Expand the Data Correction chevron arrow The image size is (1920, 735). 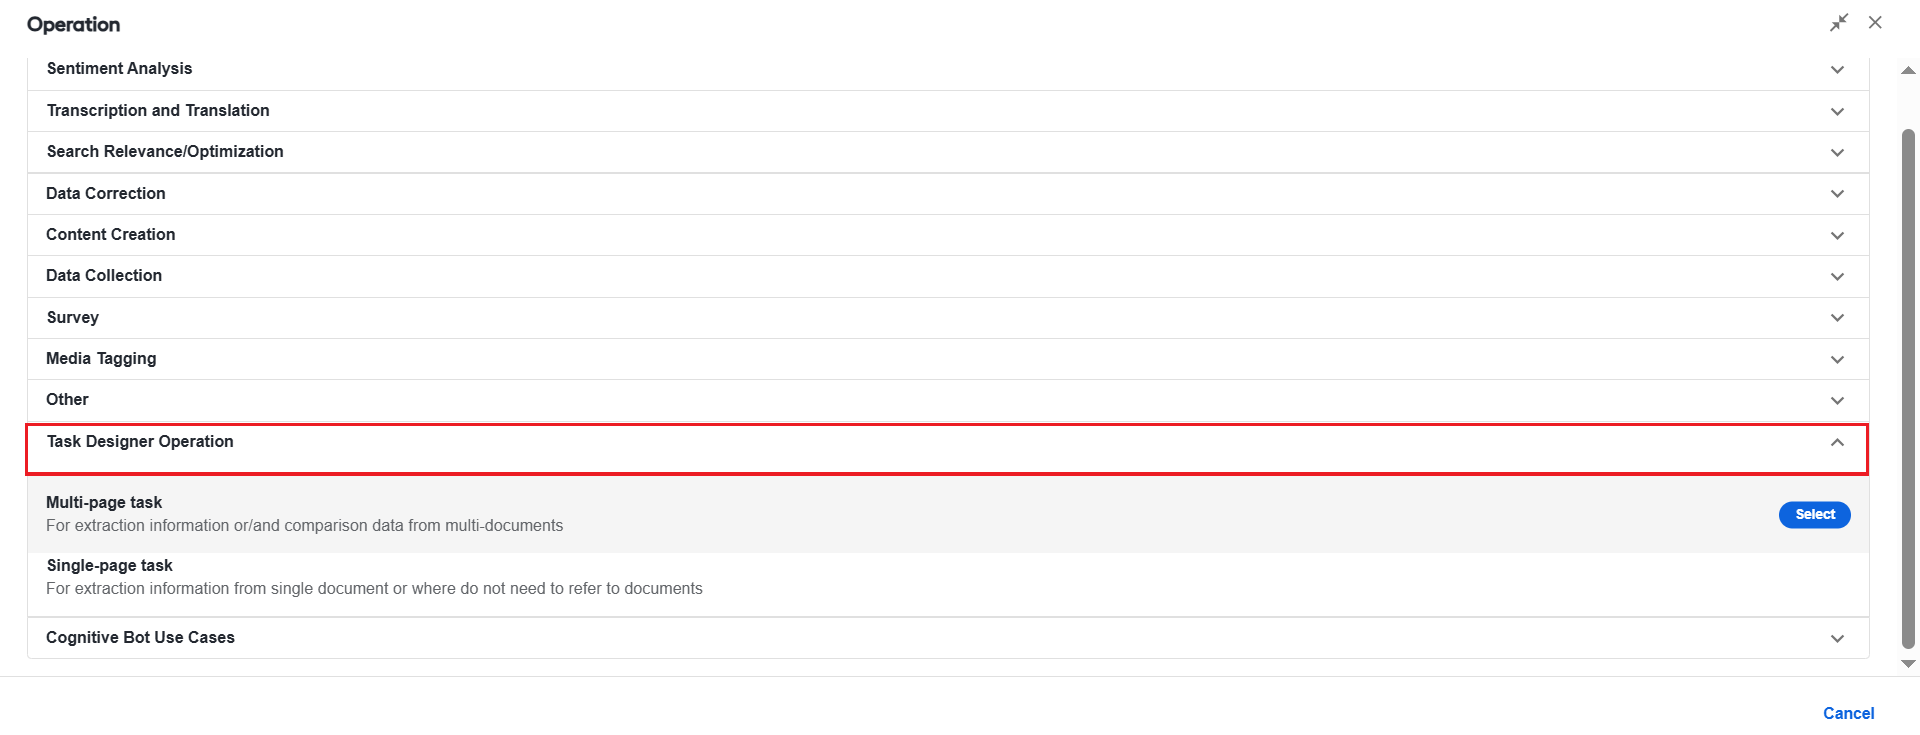tap(1837, 194)
